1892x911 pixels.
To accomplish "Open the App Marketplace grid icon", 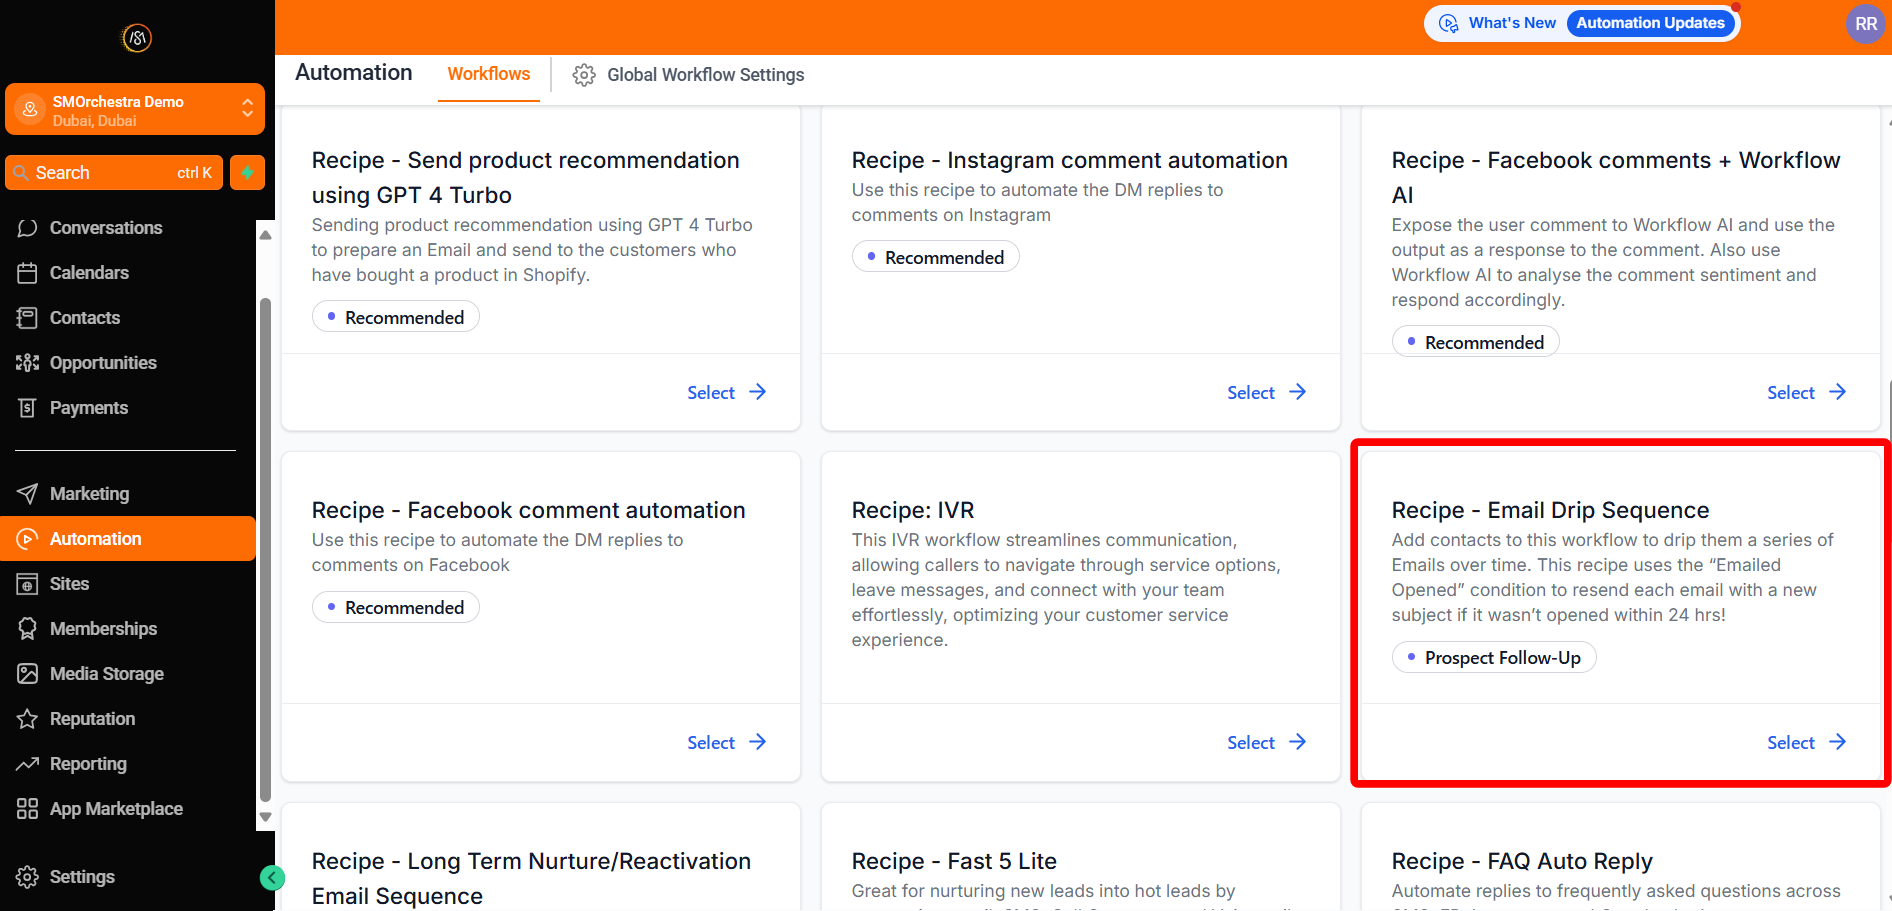I will (27, 809).
